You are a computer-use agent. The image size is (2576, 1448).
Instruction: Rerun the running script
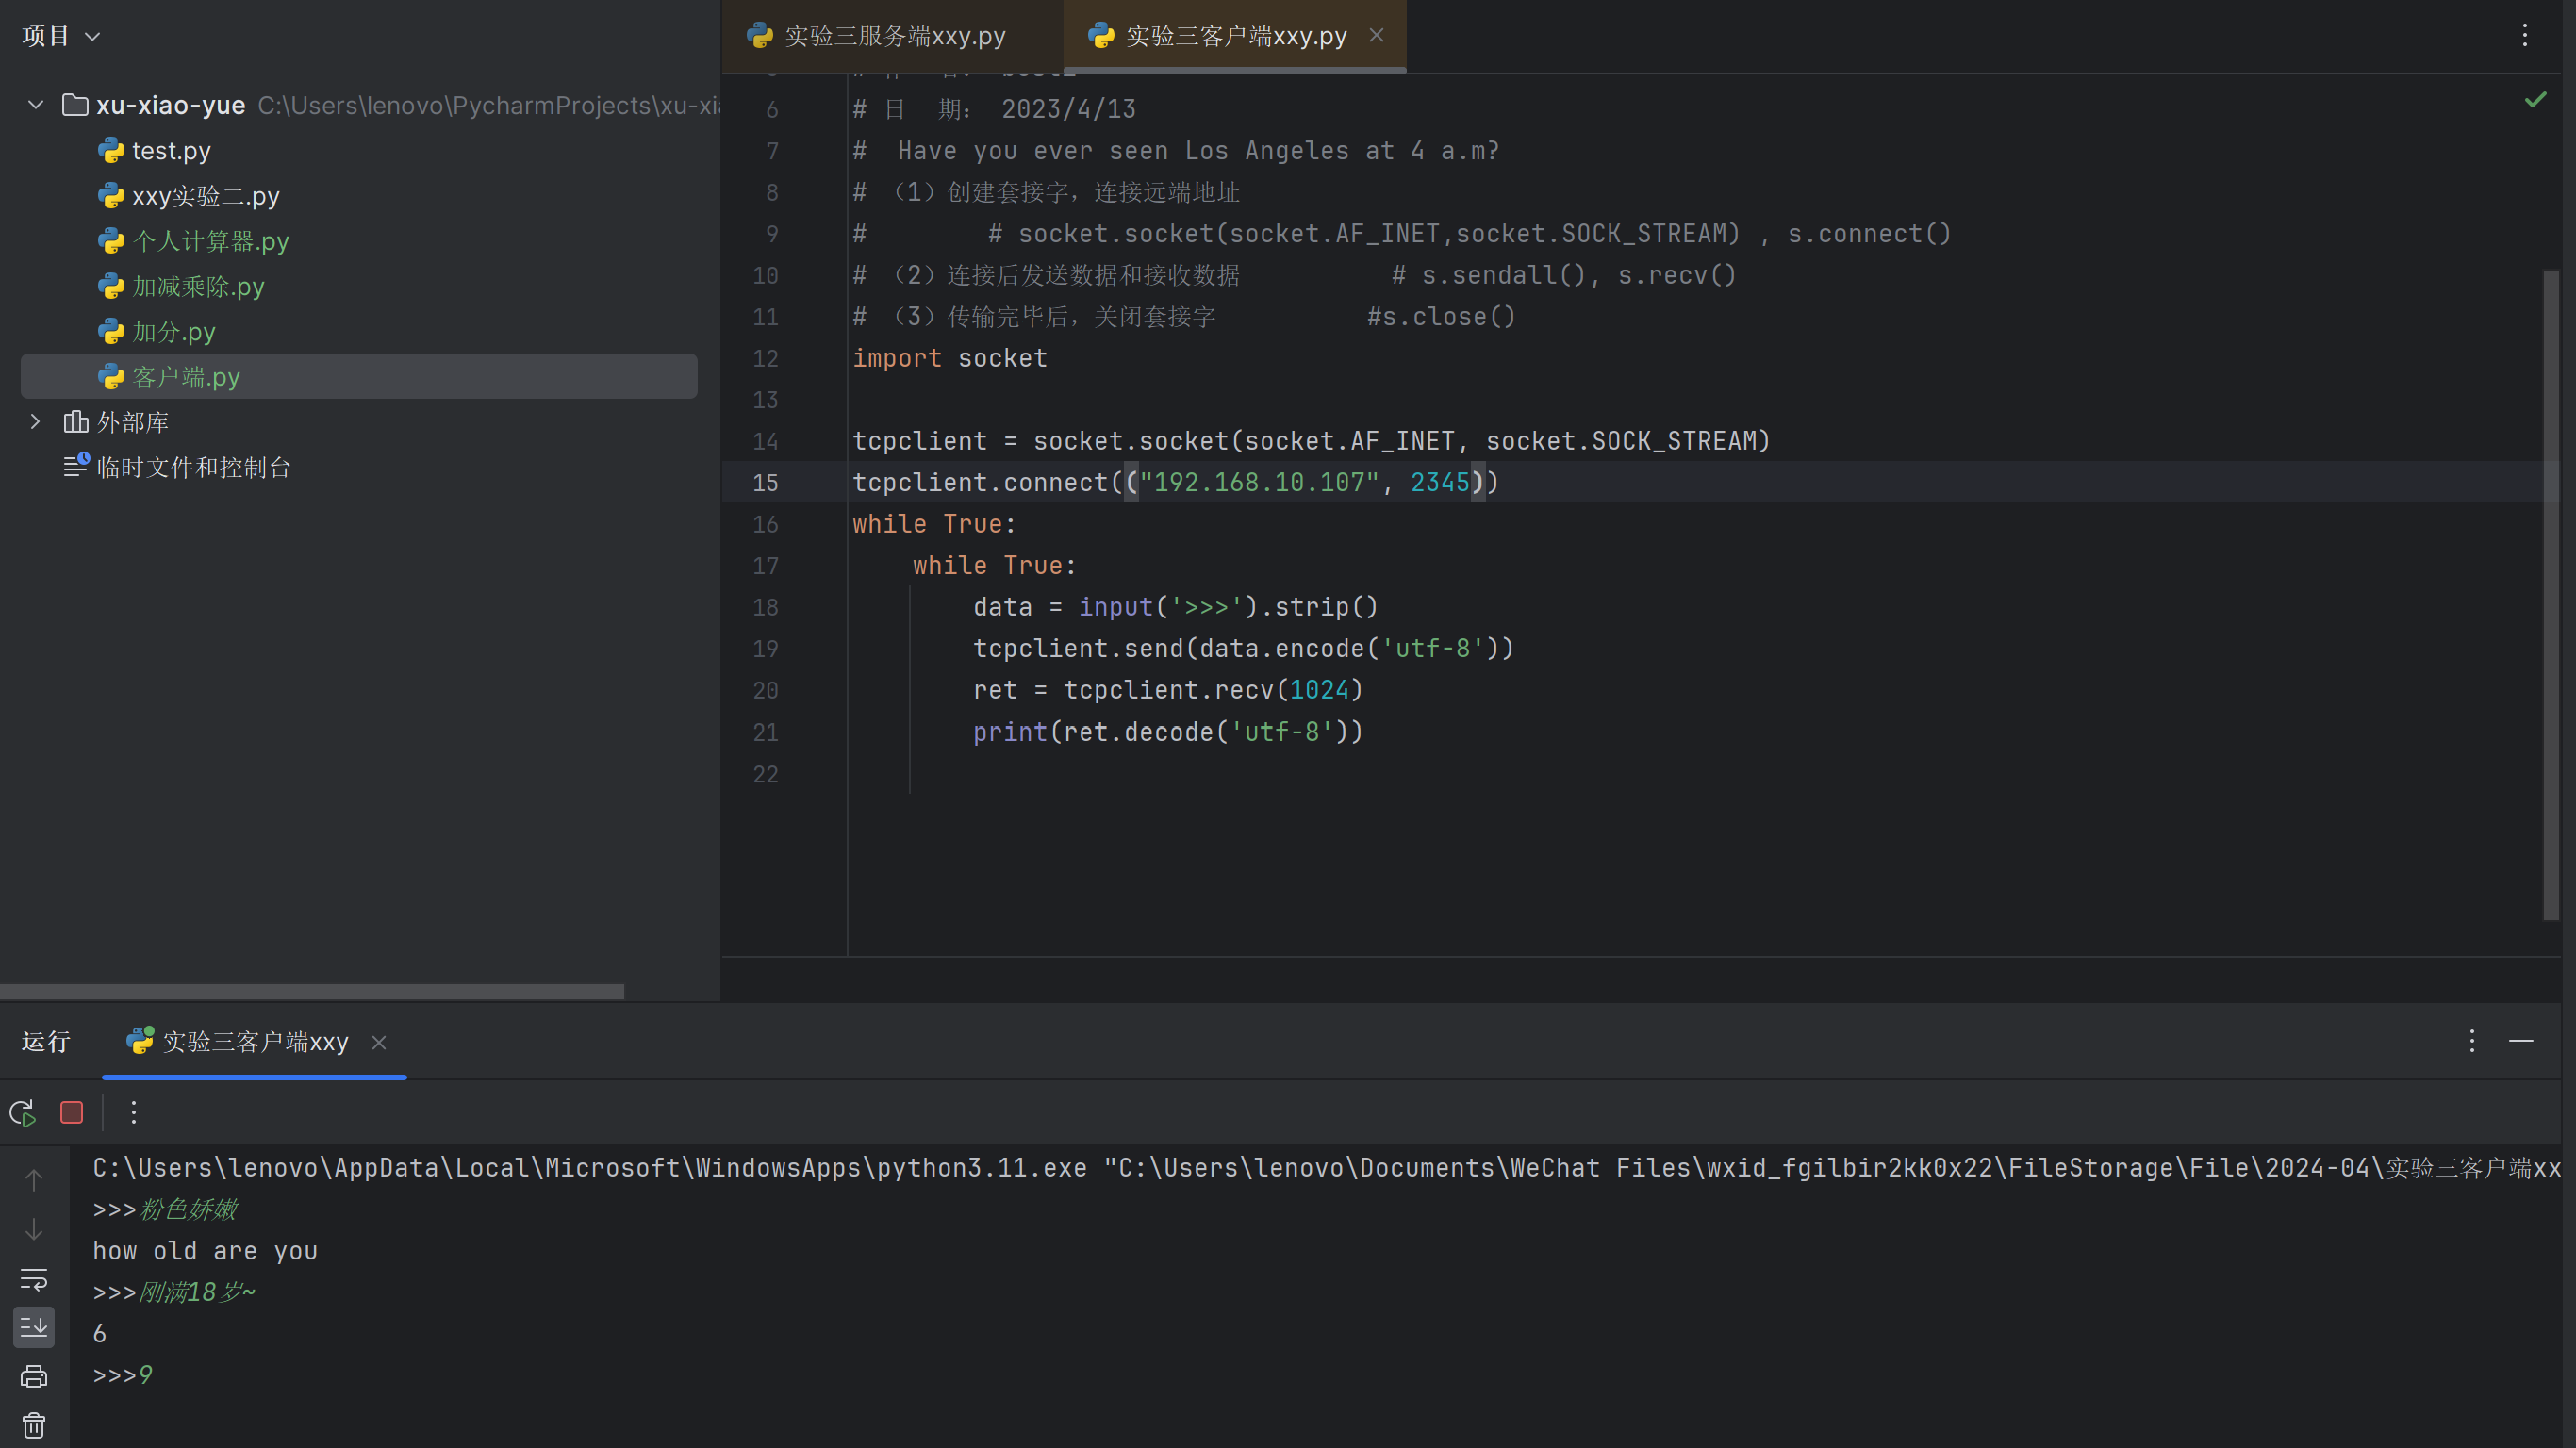point(23,1112)
